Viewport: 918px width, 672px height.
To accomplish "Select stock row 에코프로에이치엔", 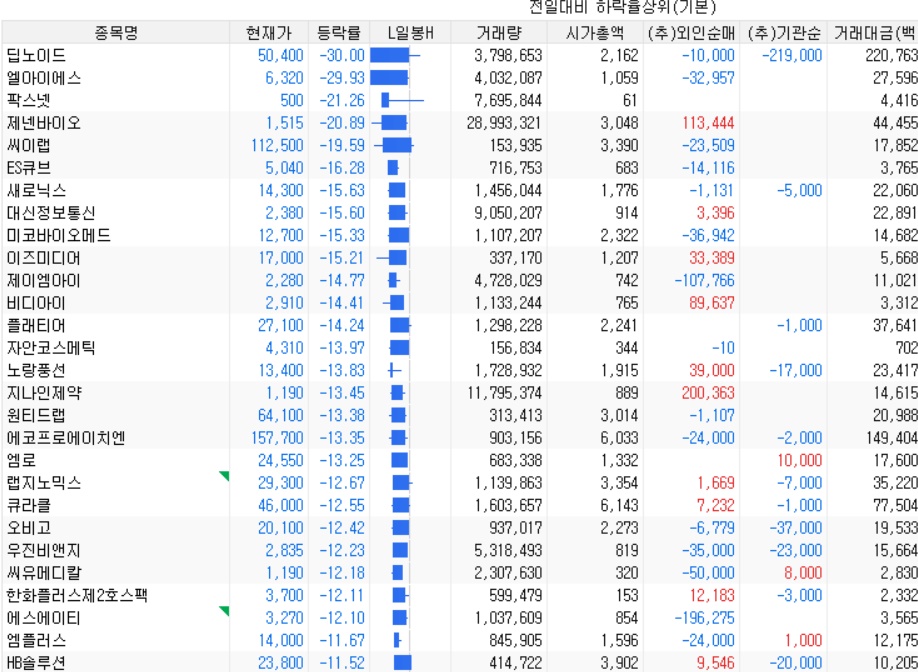I will [459, 438].
